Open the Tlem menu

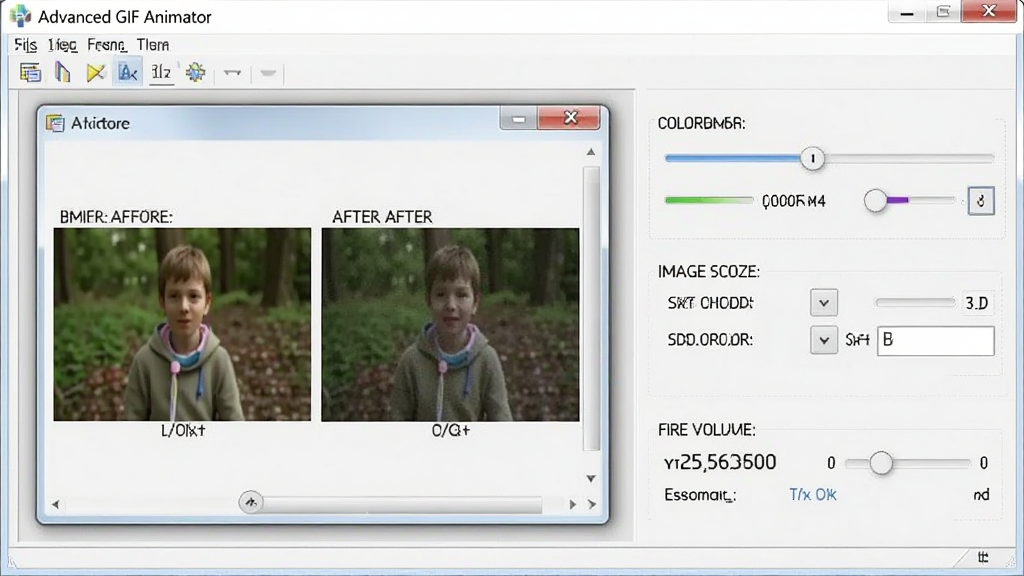[x=153, y=45]
